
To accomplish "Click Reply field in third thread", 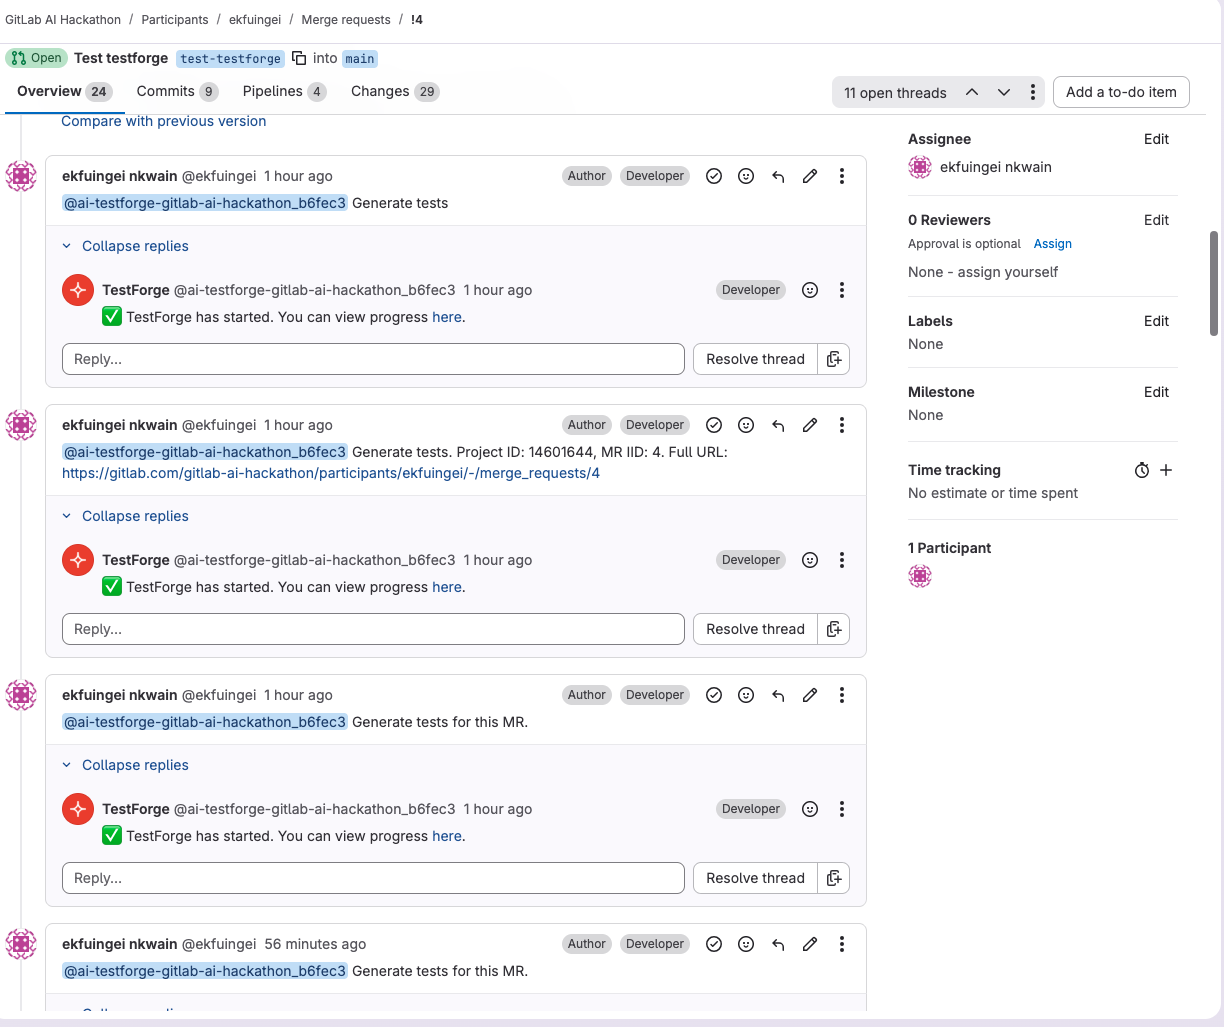I will (373, 878).
